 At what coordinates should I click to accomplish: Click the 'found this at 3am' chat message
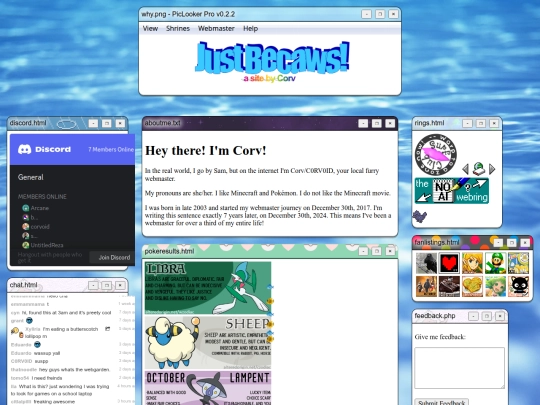(66, 313)
